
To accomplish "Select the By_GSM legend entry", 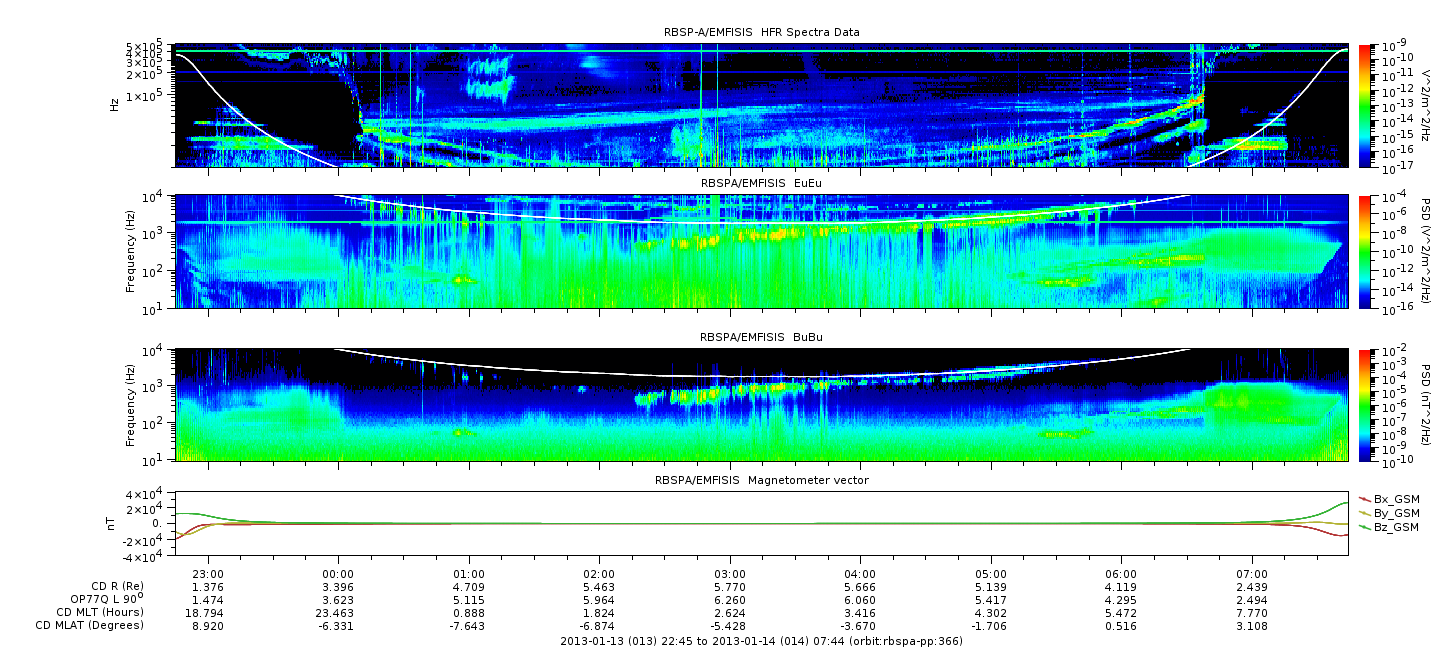I will (x=1395, y=513).
